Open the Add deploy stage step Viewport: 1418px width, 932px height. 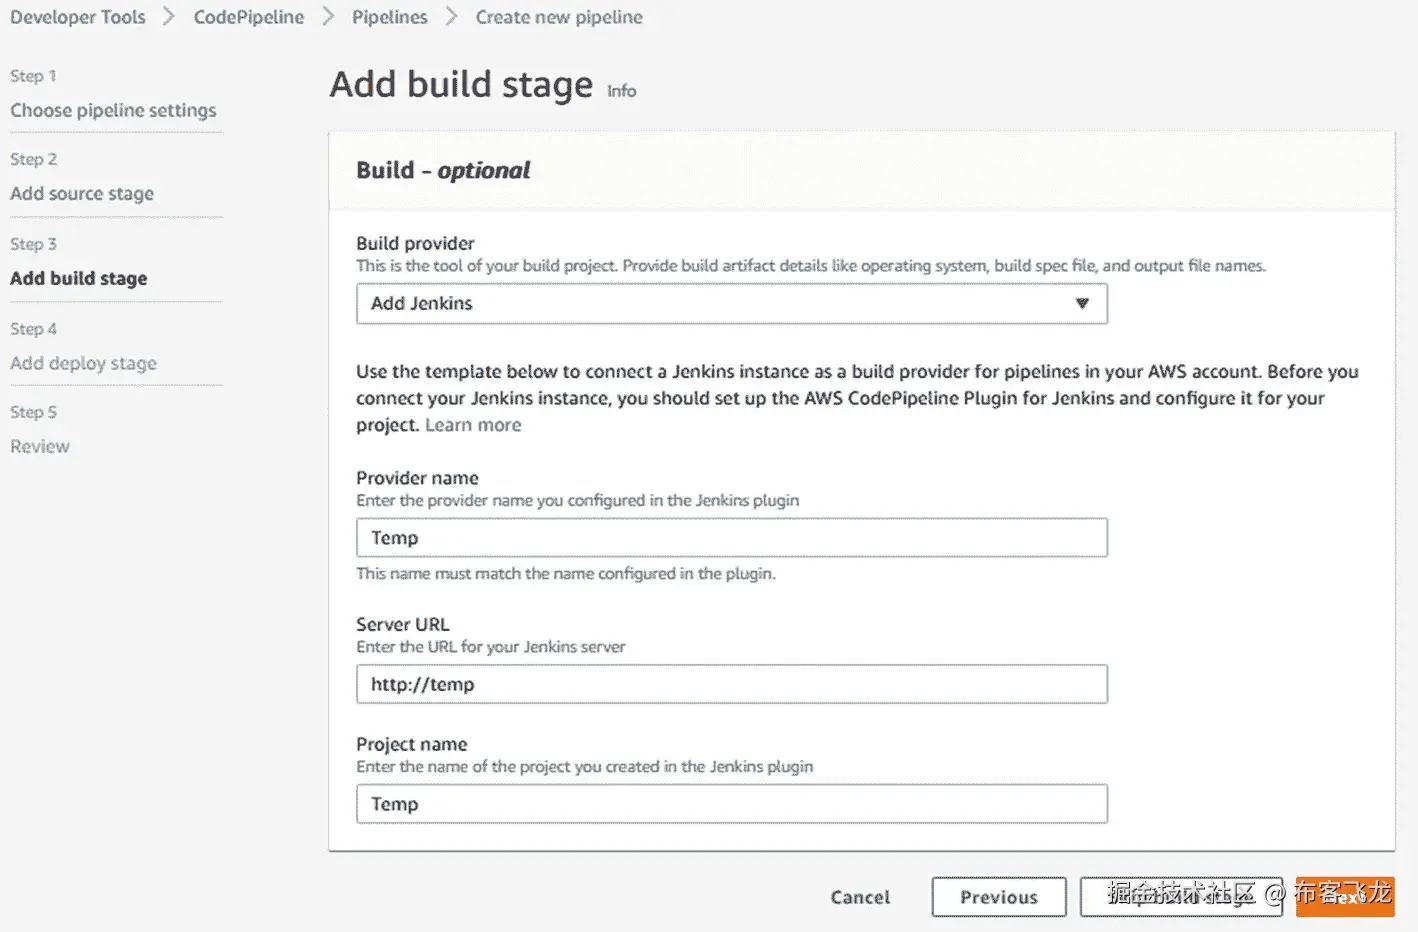tap(83, 363)
